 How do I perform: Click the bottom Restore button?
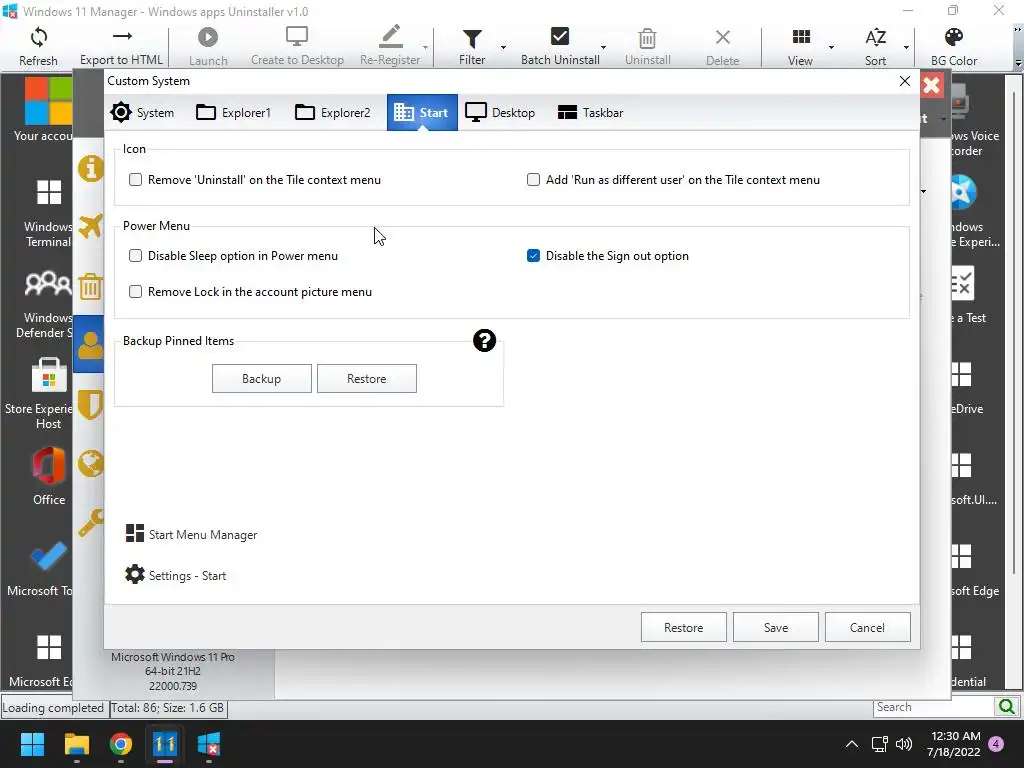(x=683, y=627)
